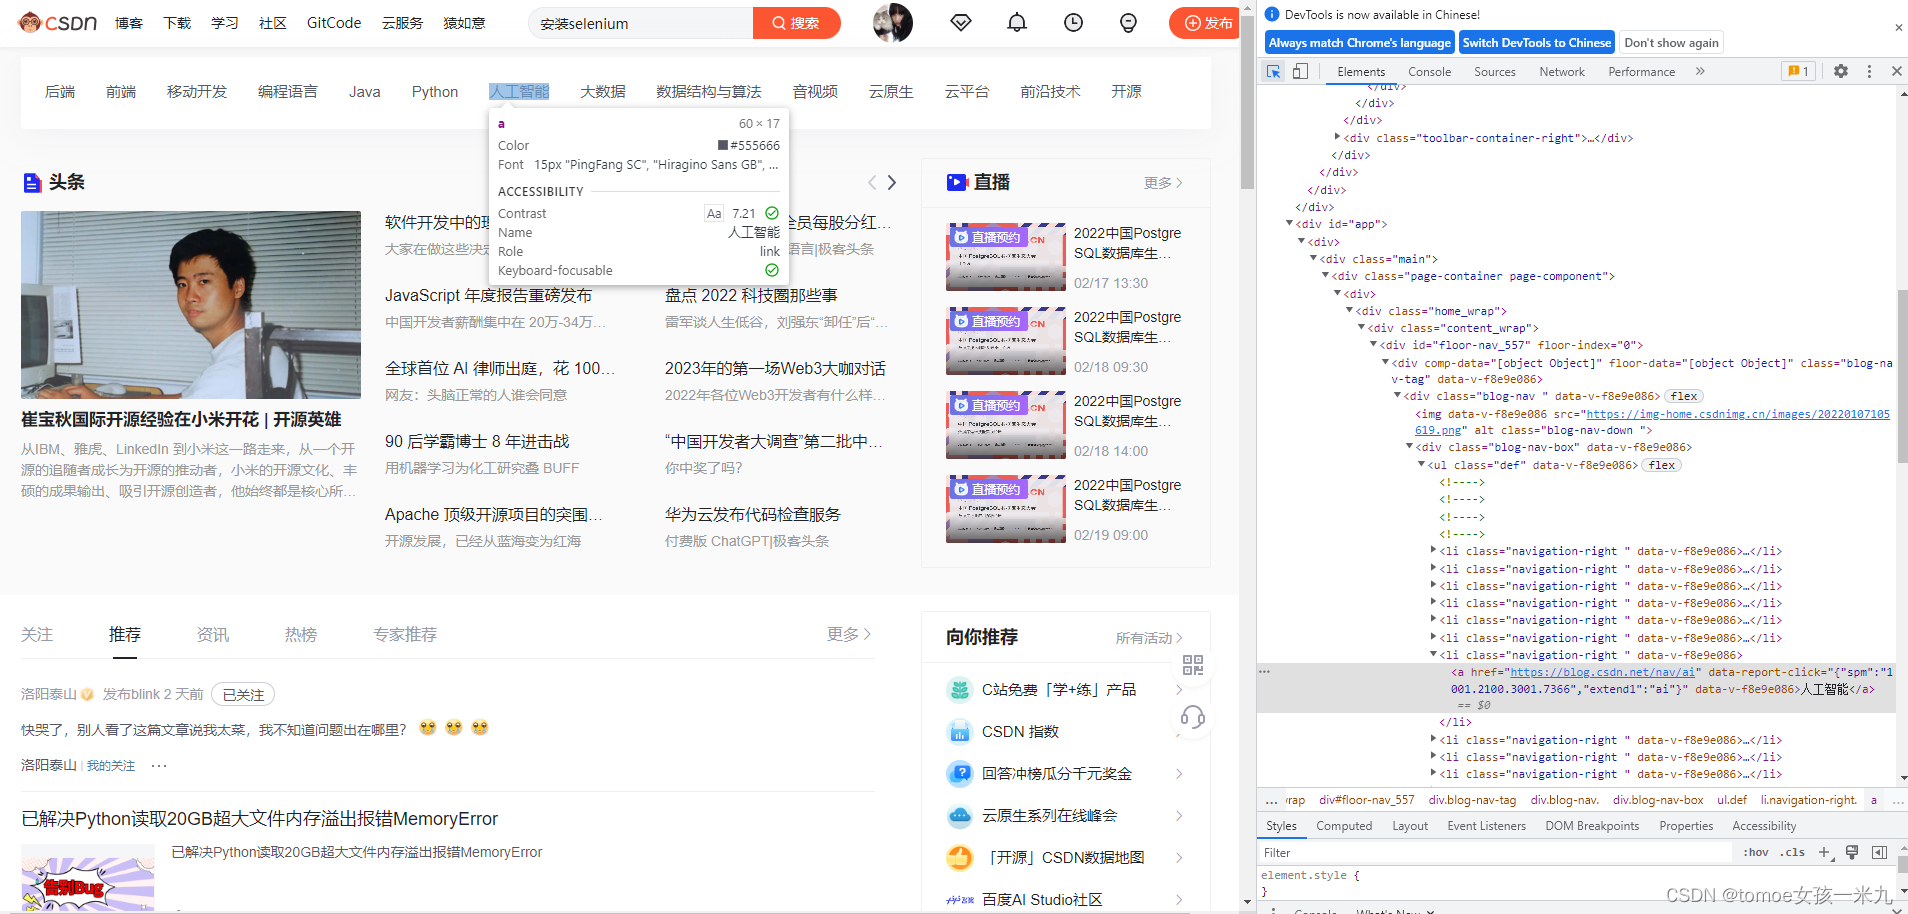Click into the Styles Filter field
This screenshot has width=1908, height=914.
point(1495,852)
